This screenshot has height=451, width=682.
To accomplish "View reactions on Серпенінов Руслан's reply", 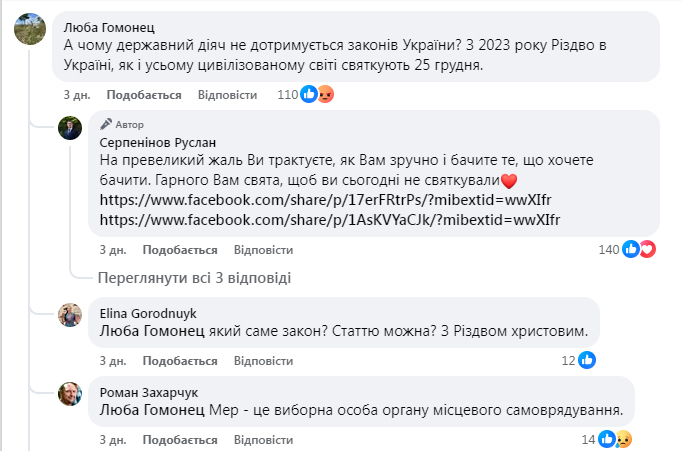I will (638, 249).
